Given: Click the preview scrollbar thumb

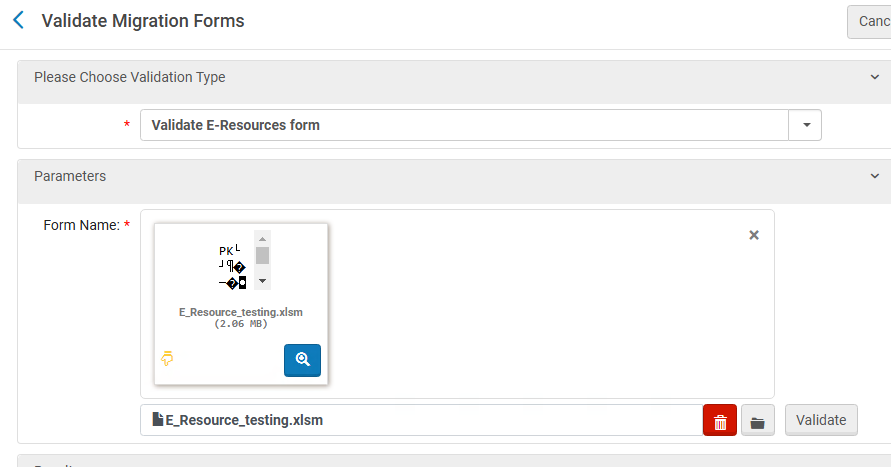Looking at the screenshot, I should click(x=263, y=255).
